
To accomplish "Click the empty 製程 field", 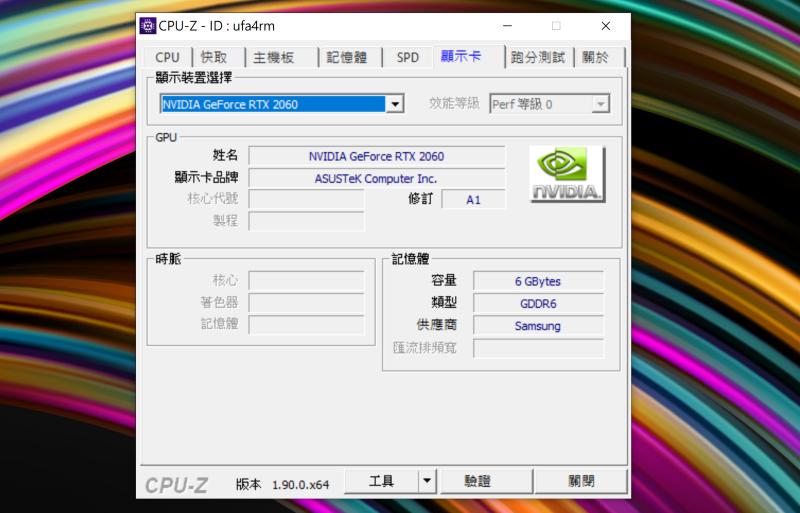I will point(306,222).
